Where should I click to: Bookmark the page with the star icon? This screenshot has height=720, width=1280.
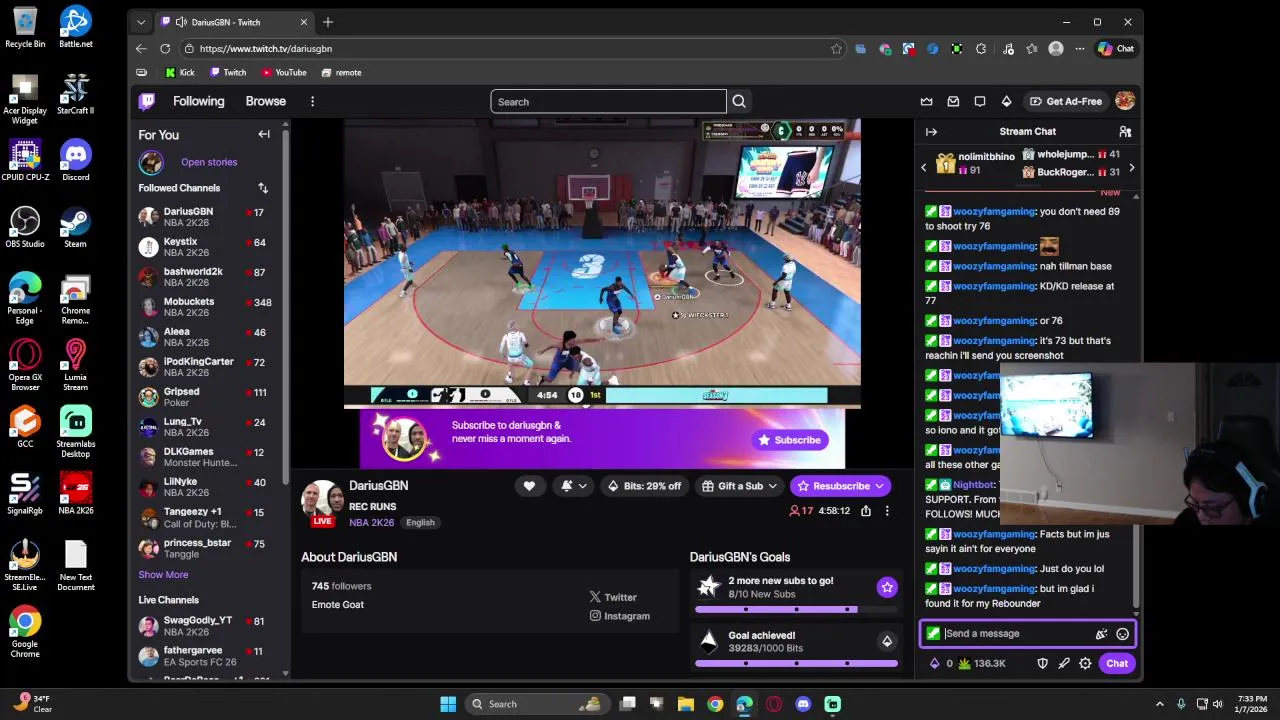[x=836, y=48]
